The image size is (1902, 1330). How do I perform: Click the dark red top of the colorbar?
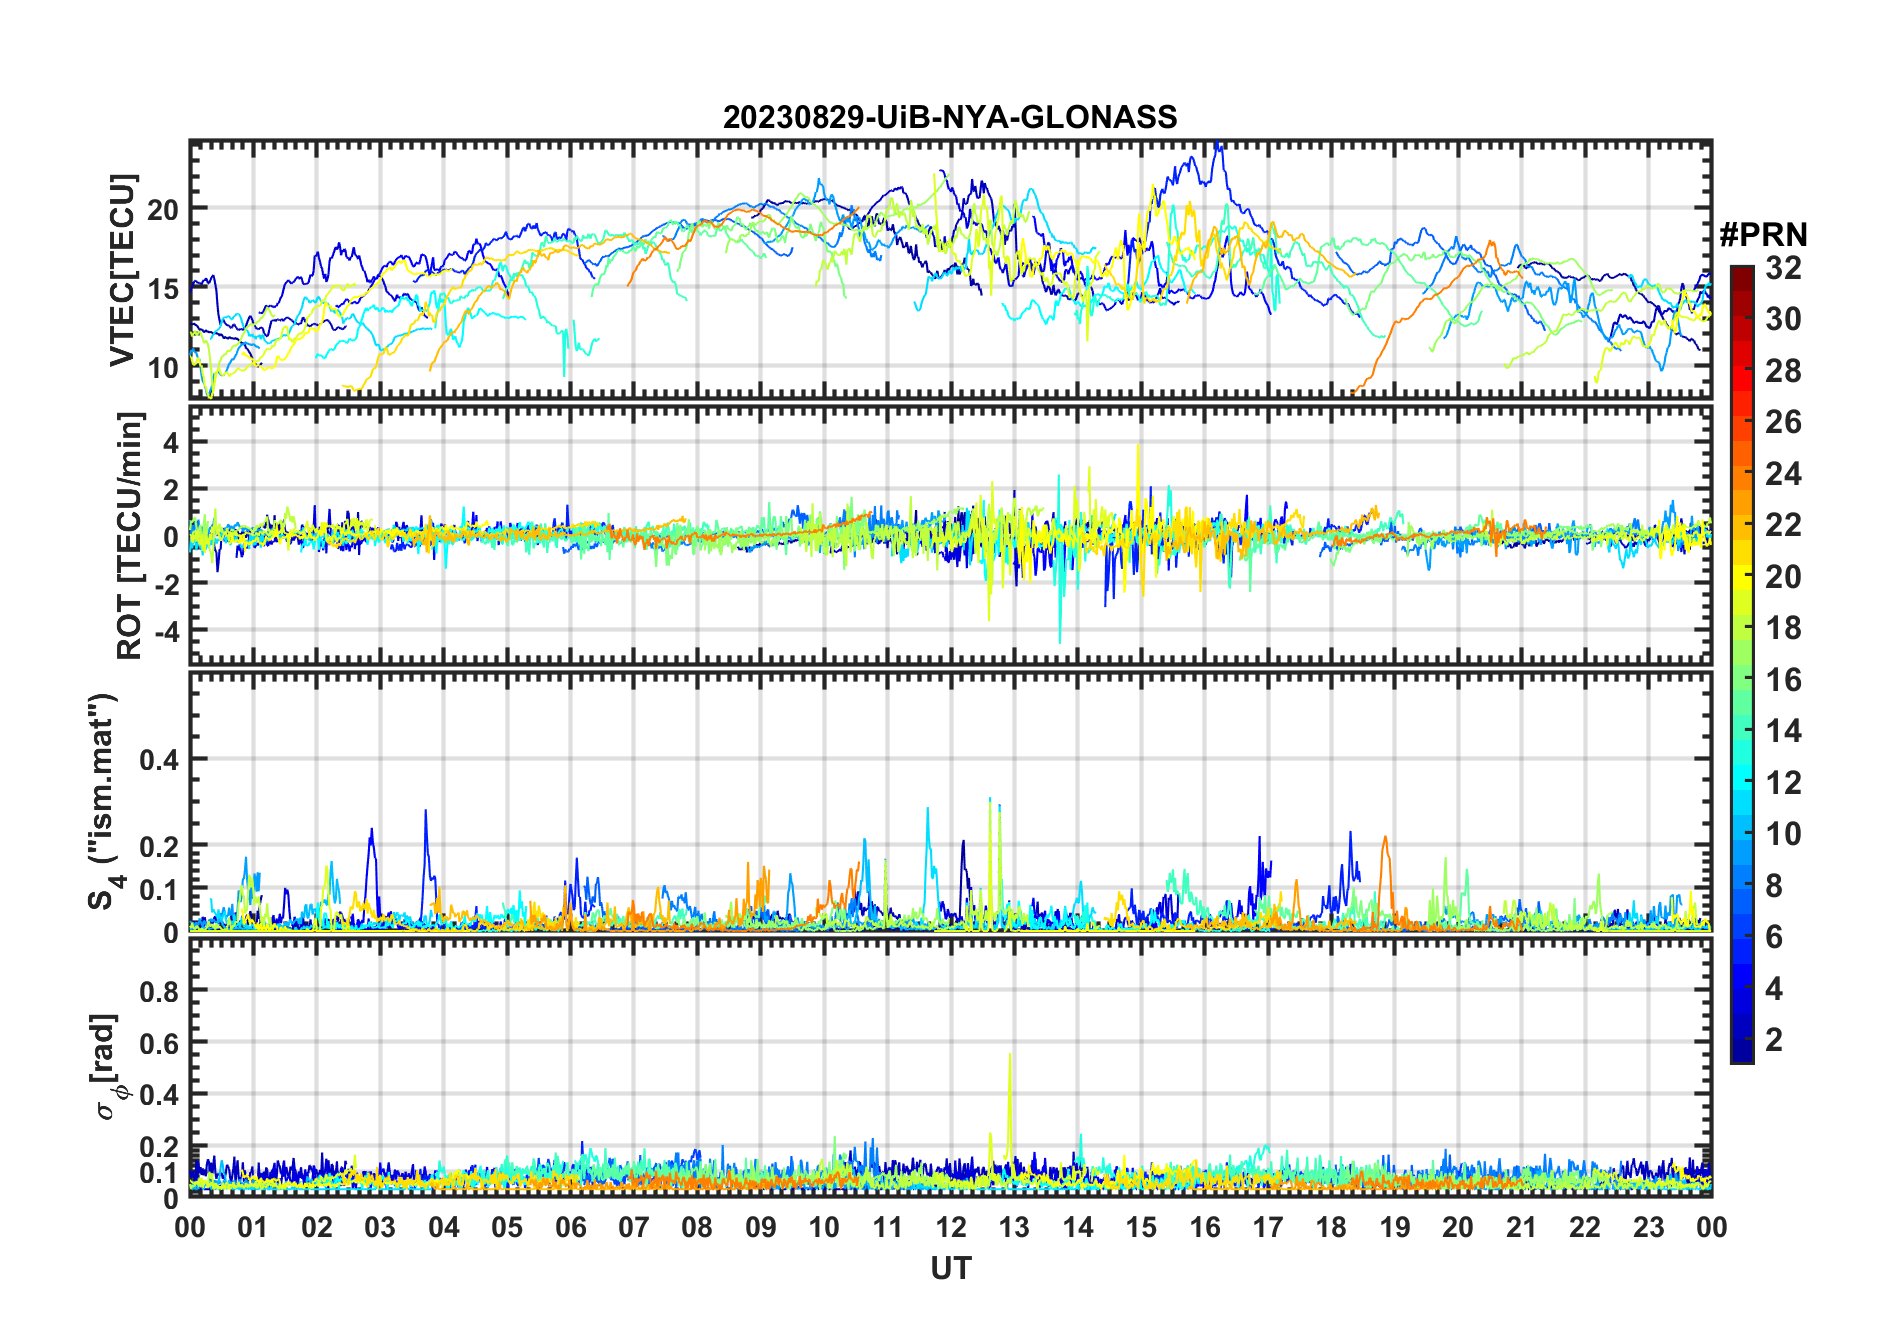[1741, 275]
